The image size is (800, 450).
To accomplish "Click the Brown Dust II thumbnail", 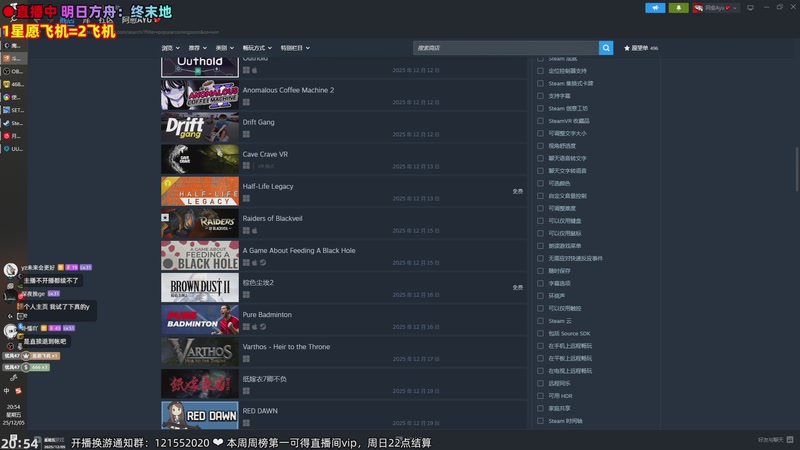I will pos(200,287).
